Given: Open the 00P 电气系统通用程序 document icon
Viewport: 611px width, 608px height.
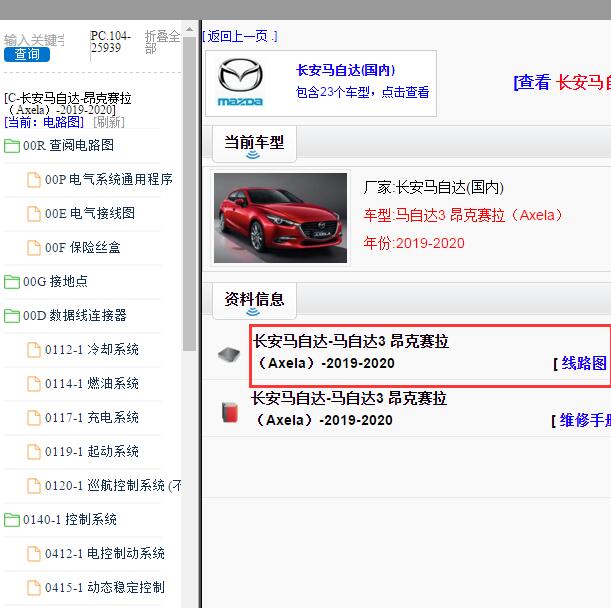Looking at the screenshot, I should point(34,180).
